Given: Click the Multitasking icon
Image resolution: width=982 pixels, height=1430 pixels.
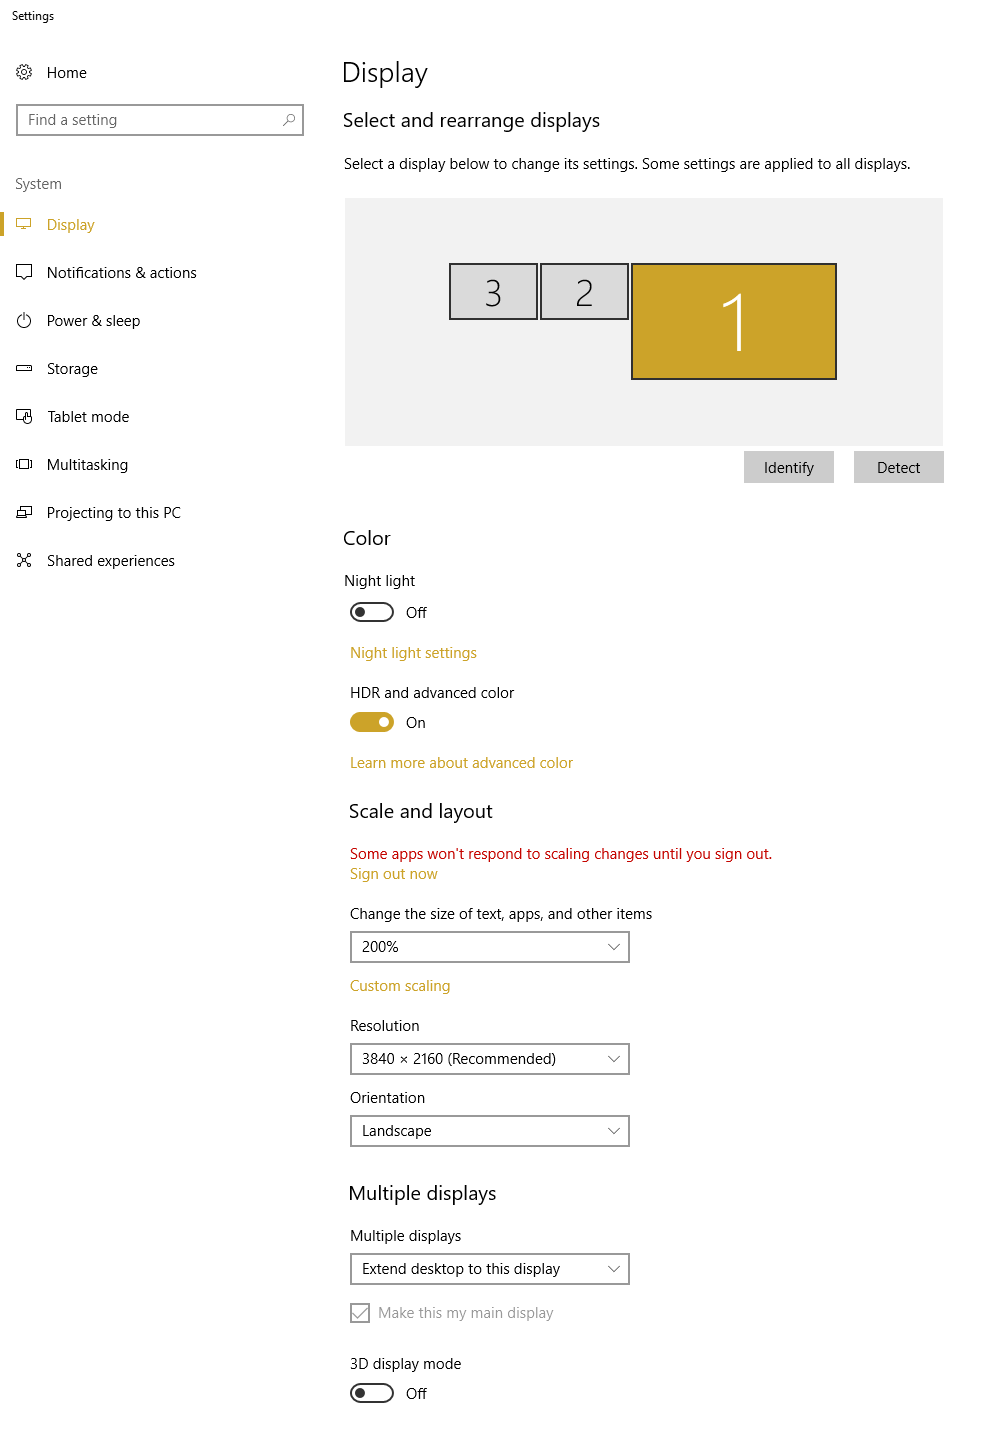Looking at the screenshot, I should point(24,464).
